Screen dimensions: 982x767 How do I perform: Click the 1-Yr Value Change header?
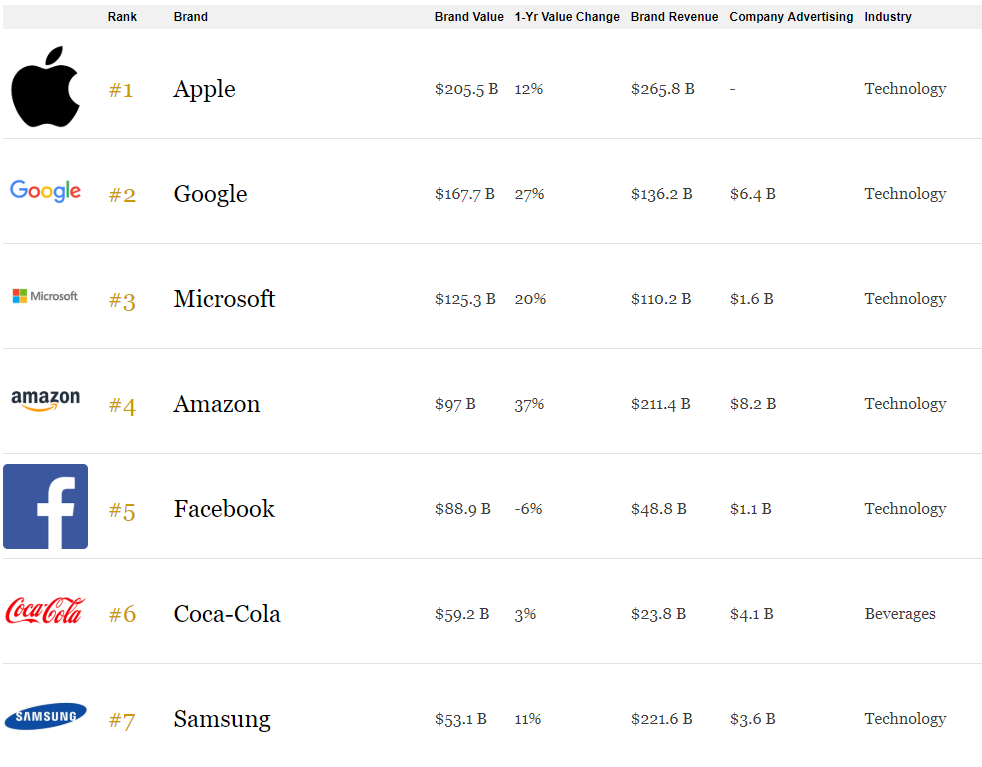[567, 17]
